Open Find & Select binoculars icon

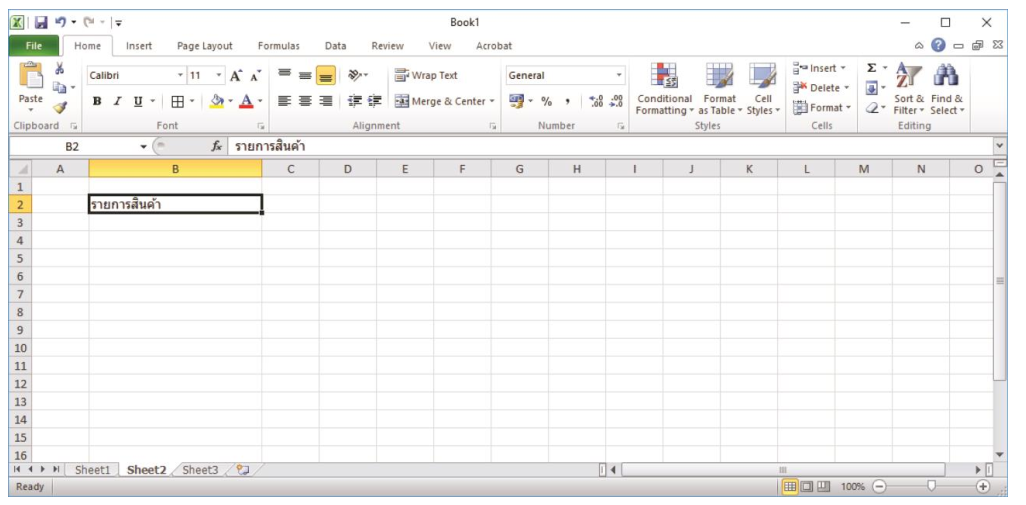coord(946,76)
